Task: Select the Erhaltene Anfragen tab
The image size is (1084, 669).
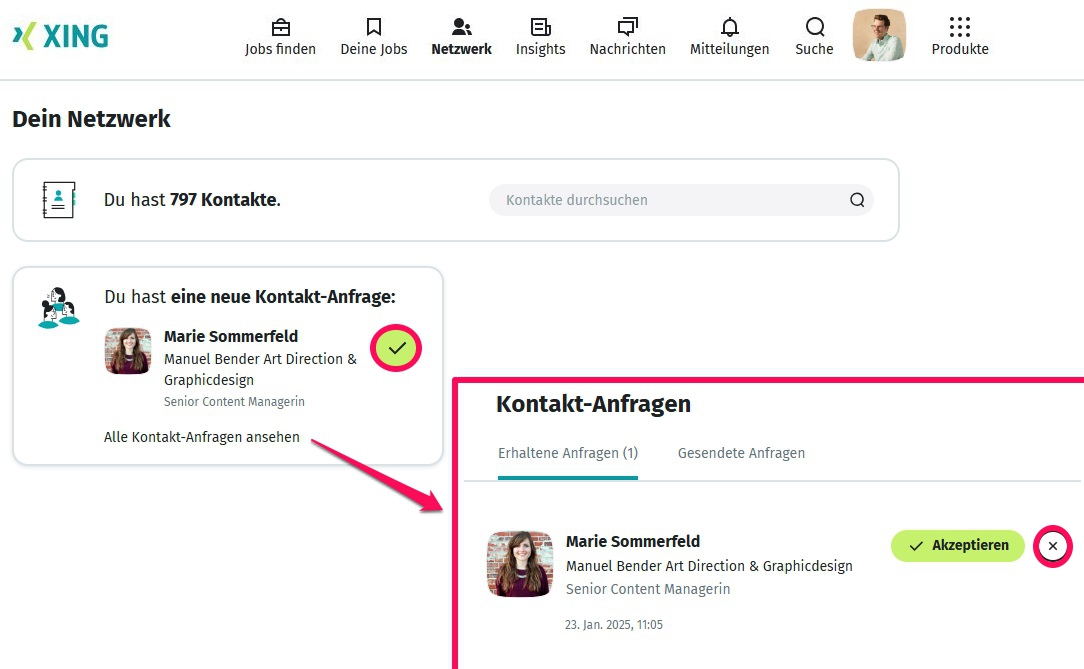Action: coord(568,453)
